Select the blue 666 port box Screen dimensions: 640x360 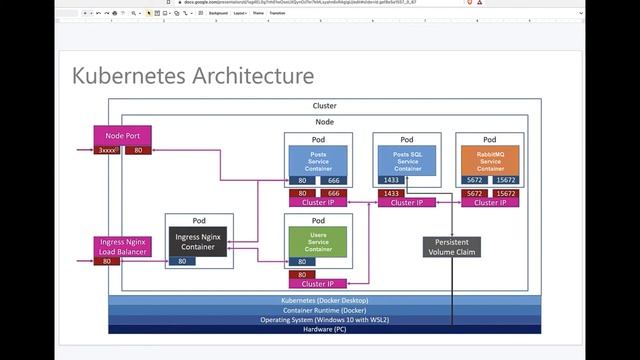[334, 180]
